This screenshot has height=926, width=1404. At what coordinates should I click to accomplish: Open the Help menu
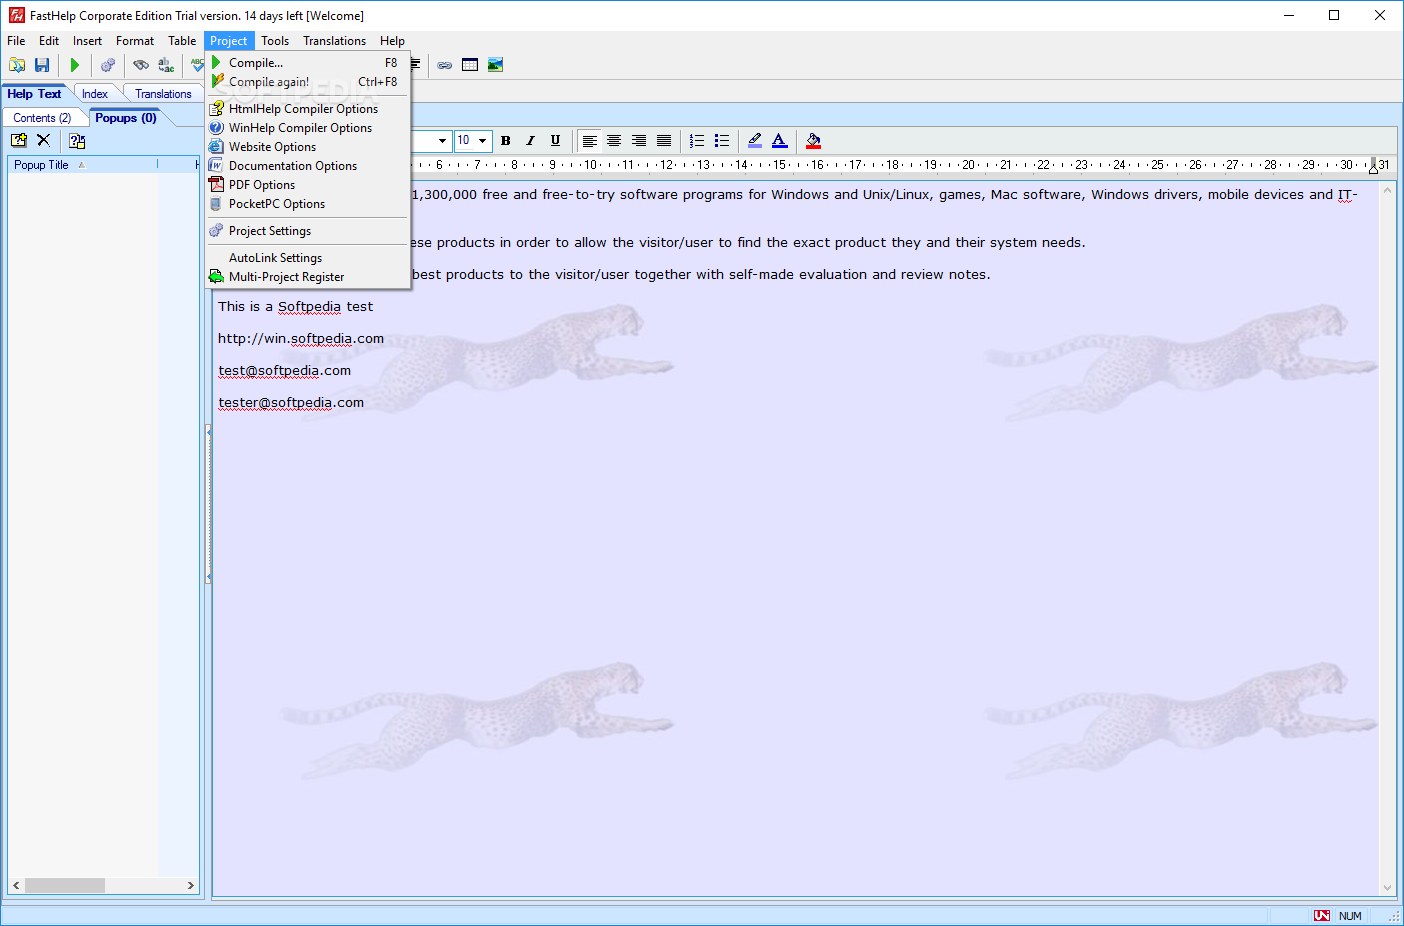[392, 41]
